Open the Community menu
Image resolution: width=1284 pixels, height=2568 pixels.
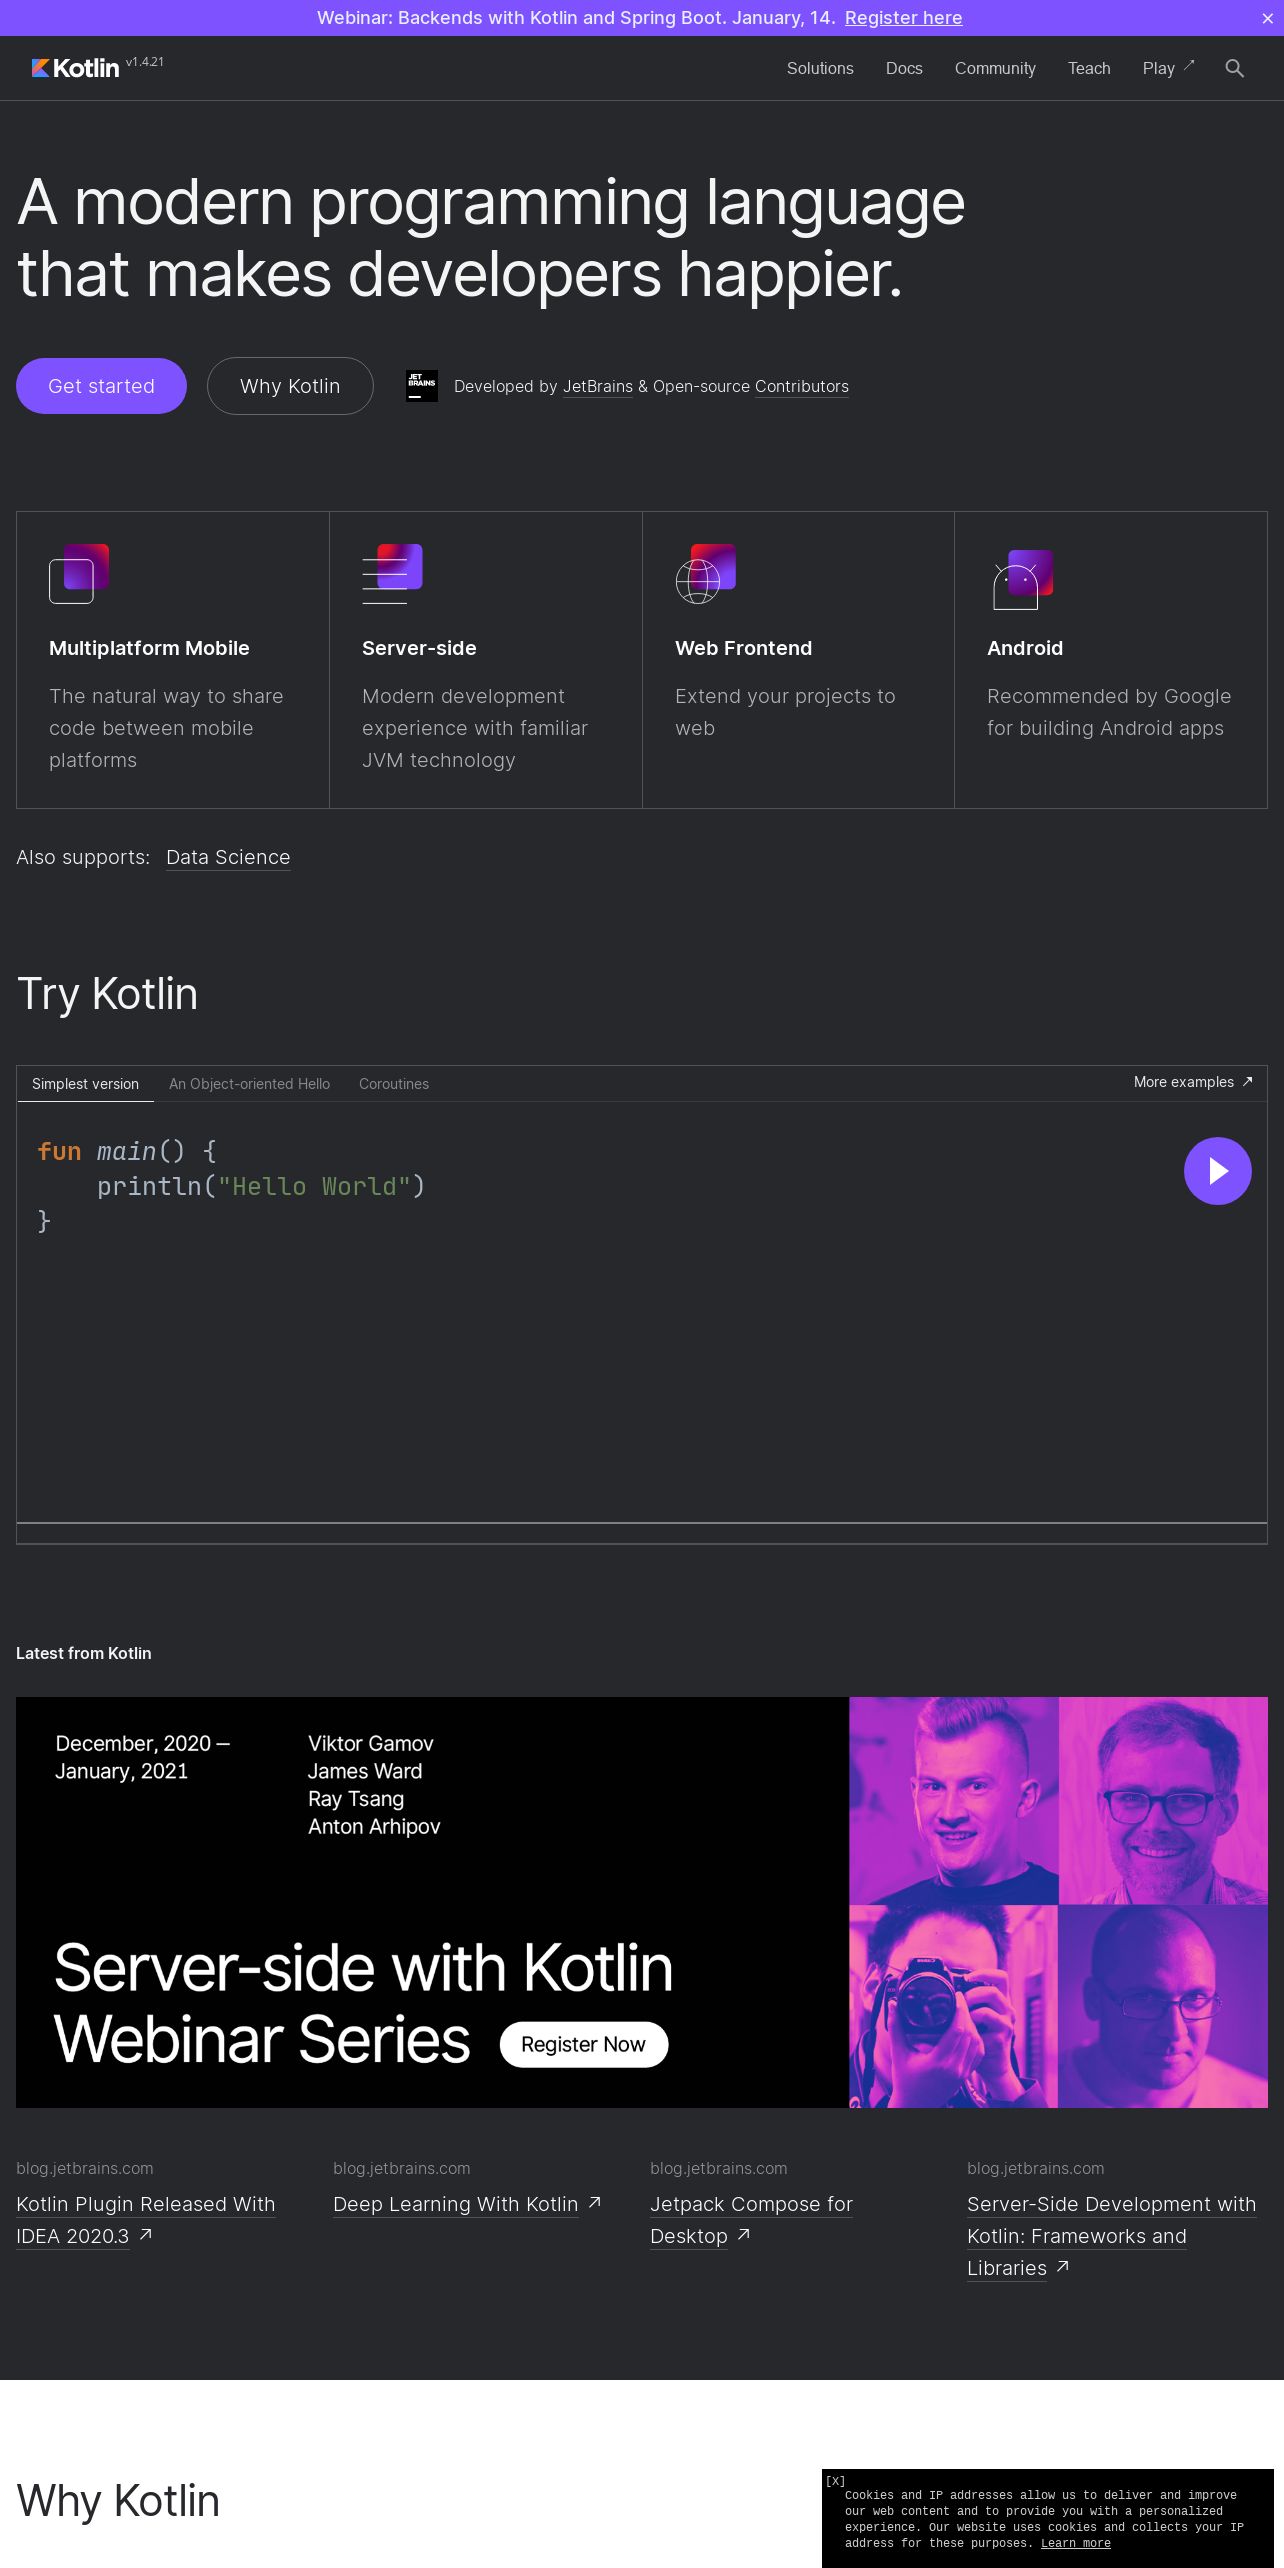995,68
